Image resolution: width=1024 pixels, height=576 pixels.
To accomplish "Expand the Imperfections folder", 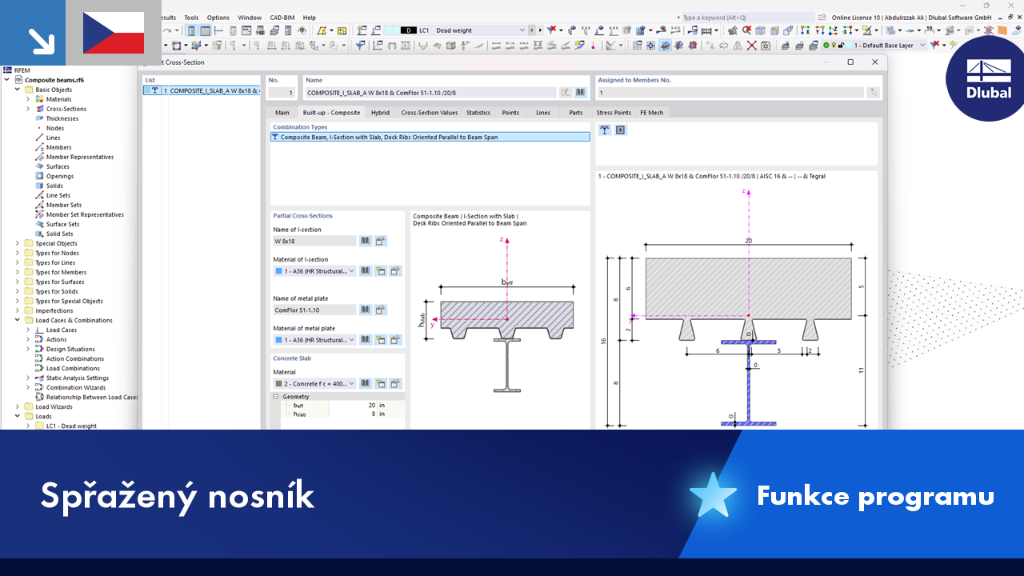I will pyautogui.click(x=18, y=311).
